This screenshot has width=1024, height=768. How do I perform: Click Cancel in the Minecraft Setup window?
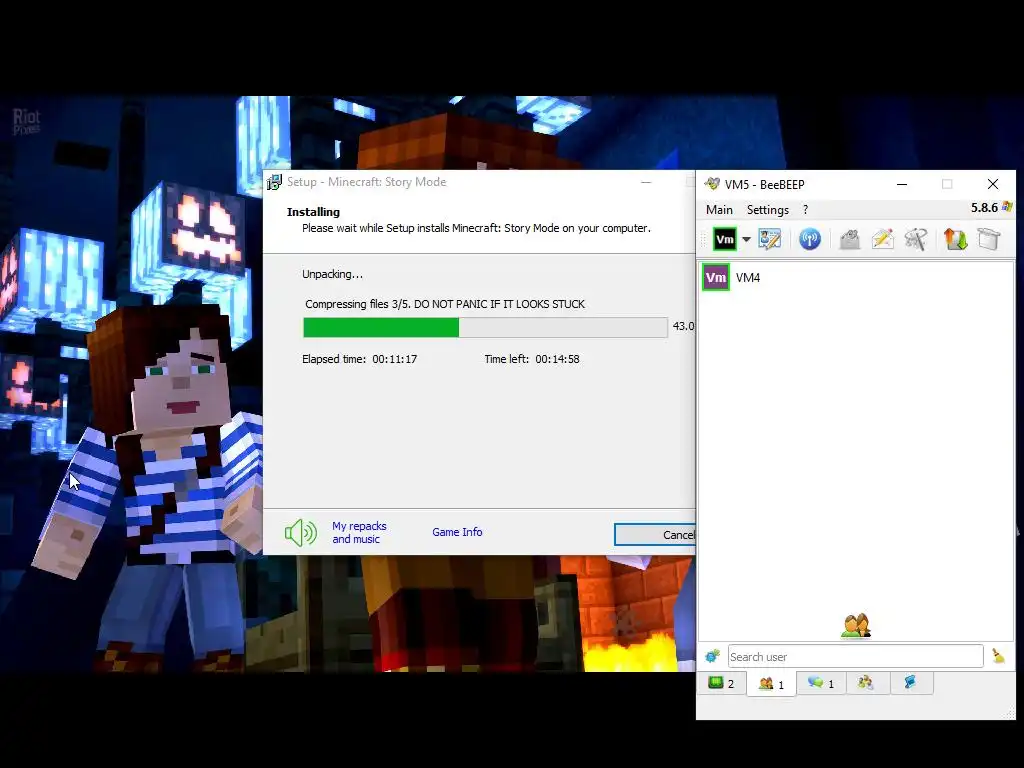(655, 535)
